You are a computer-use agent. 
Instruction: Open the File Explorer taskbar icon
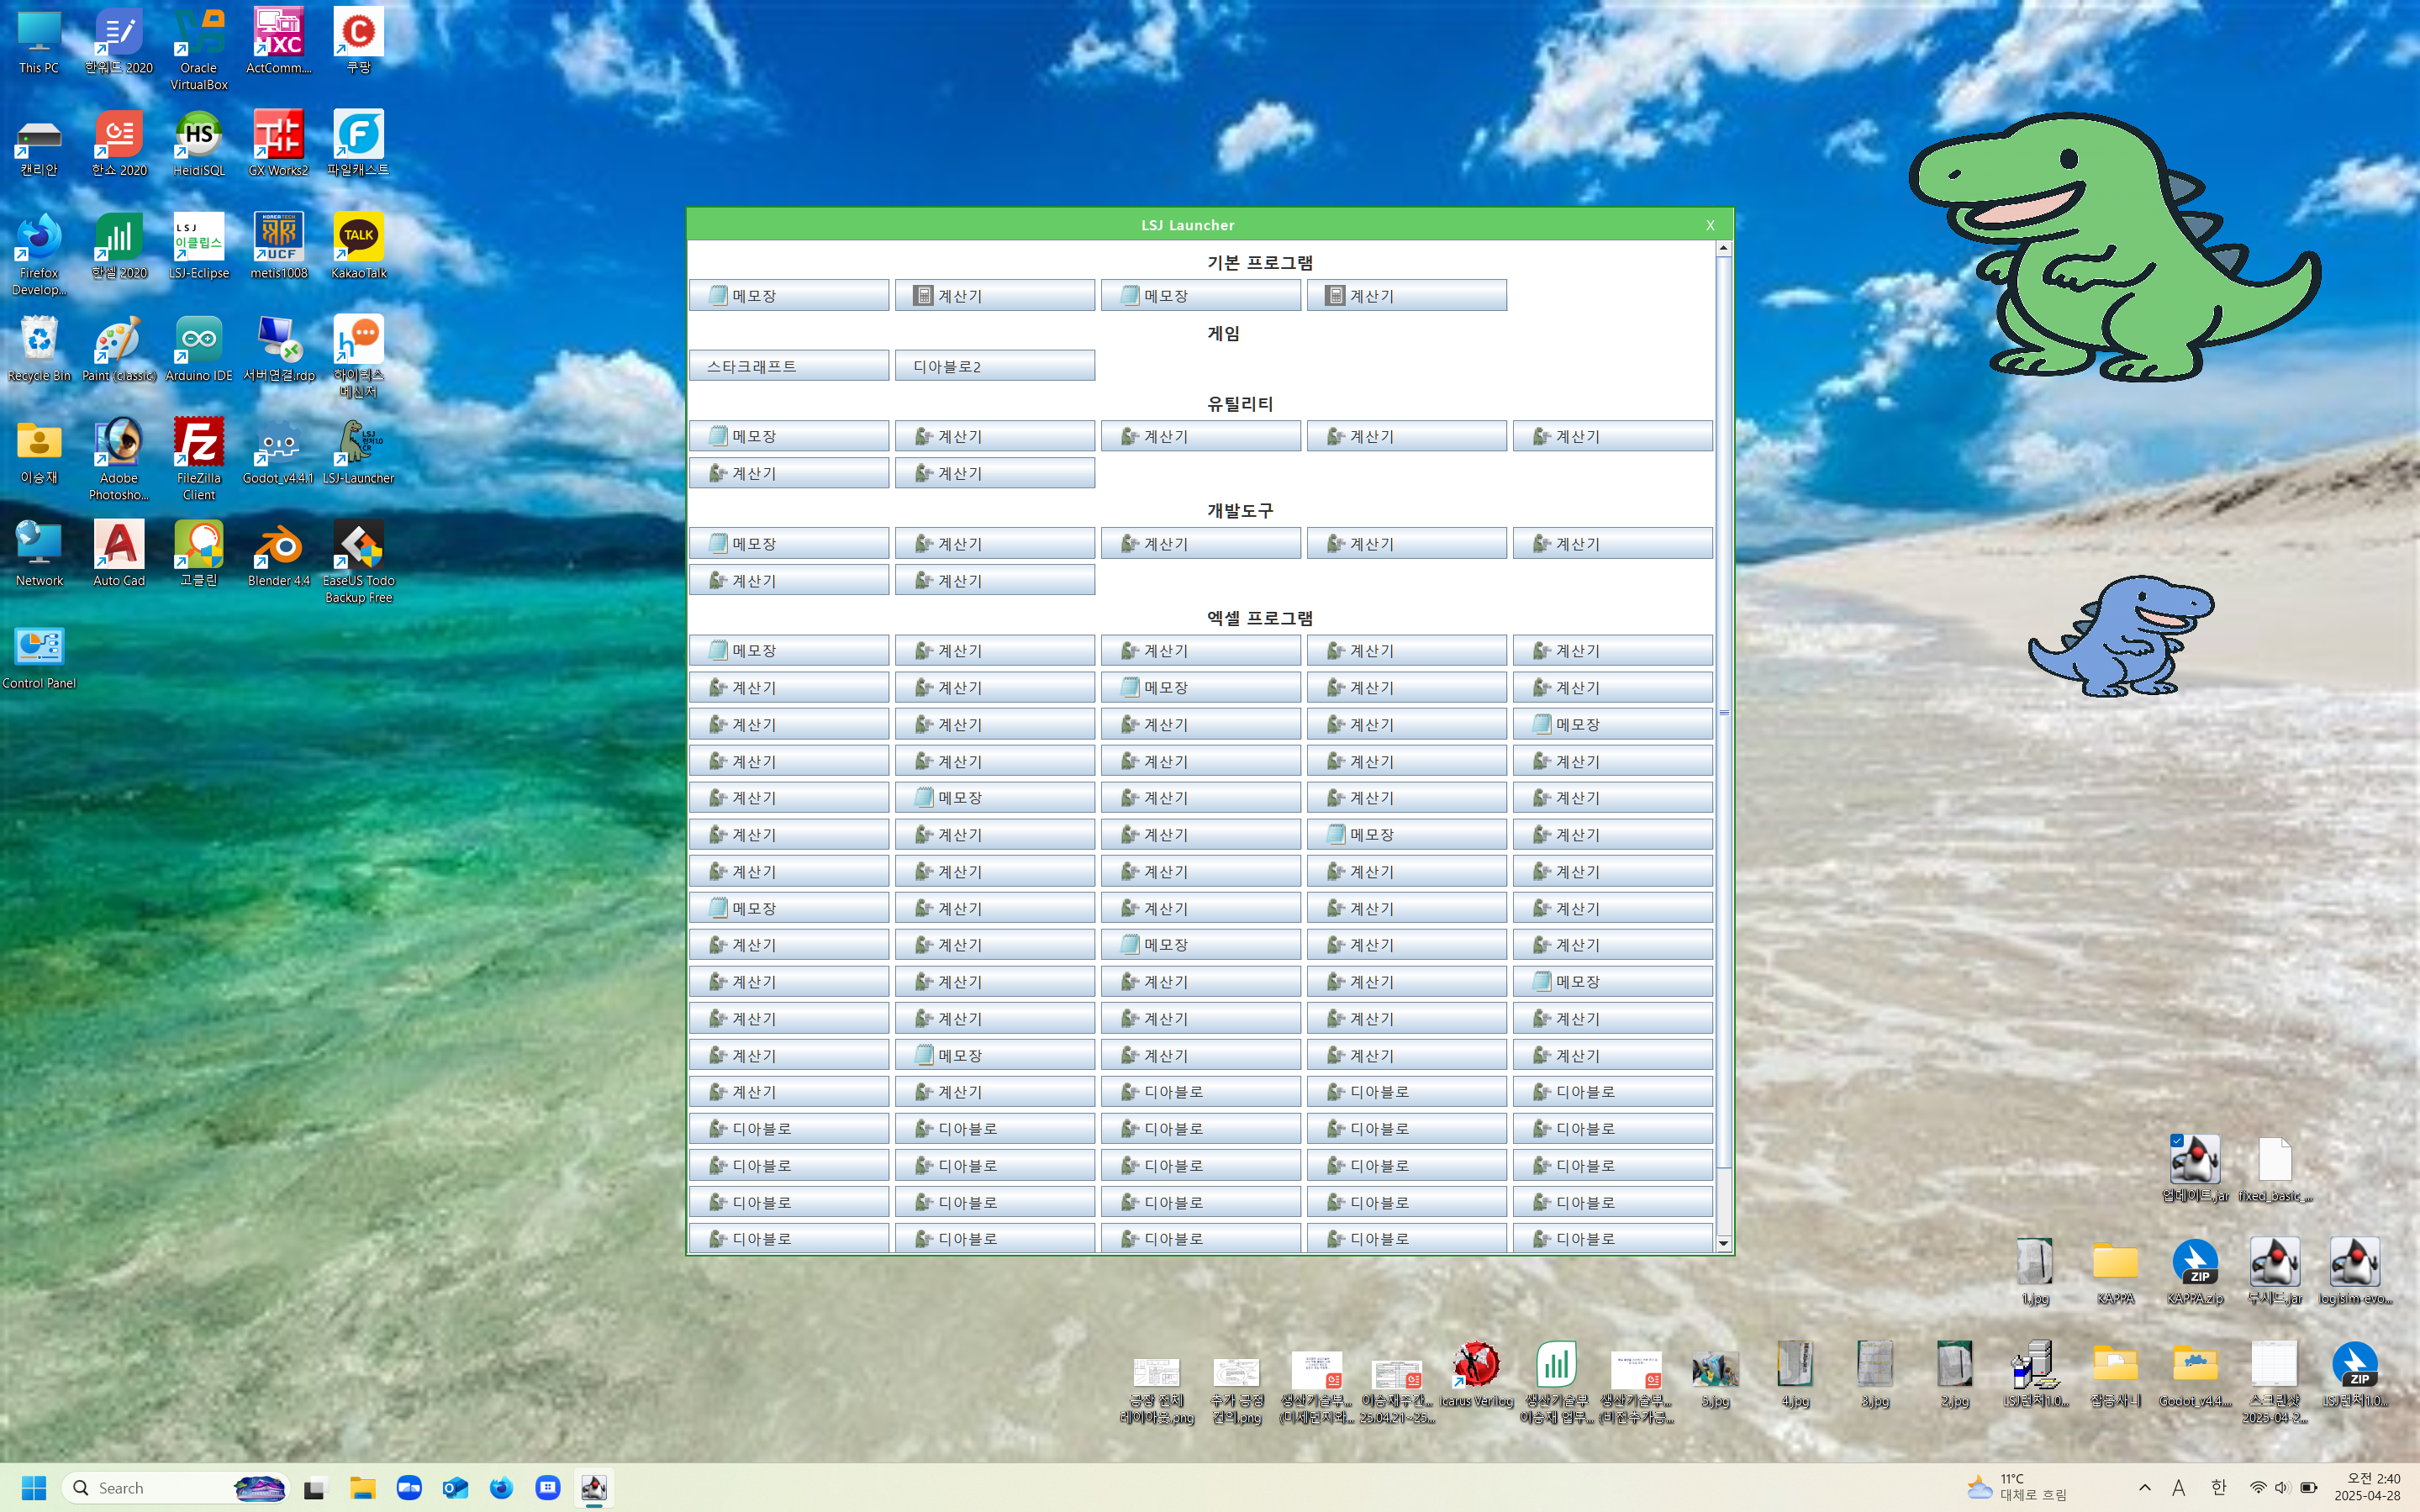[x=362, y=1488]
